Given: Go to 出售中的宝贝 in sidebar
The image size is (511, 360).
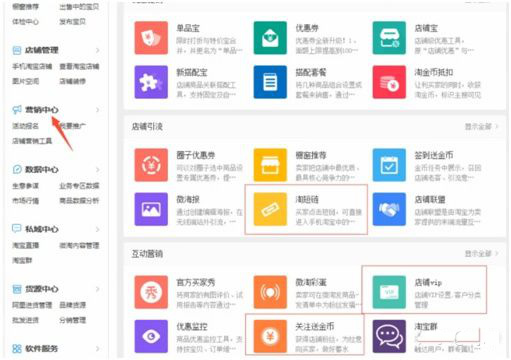Looking at the screenshot, I should (79, 7).
